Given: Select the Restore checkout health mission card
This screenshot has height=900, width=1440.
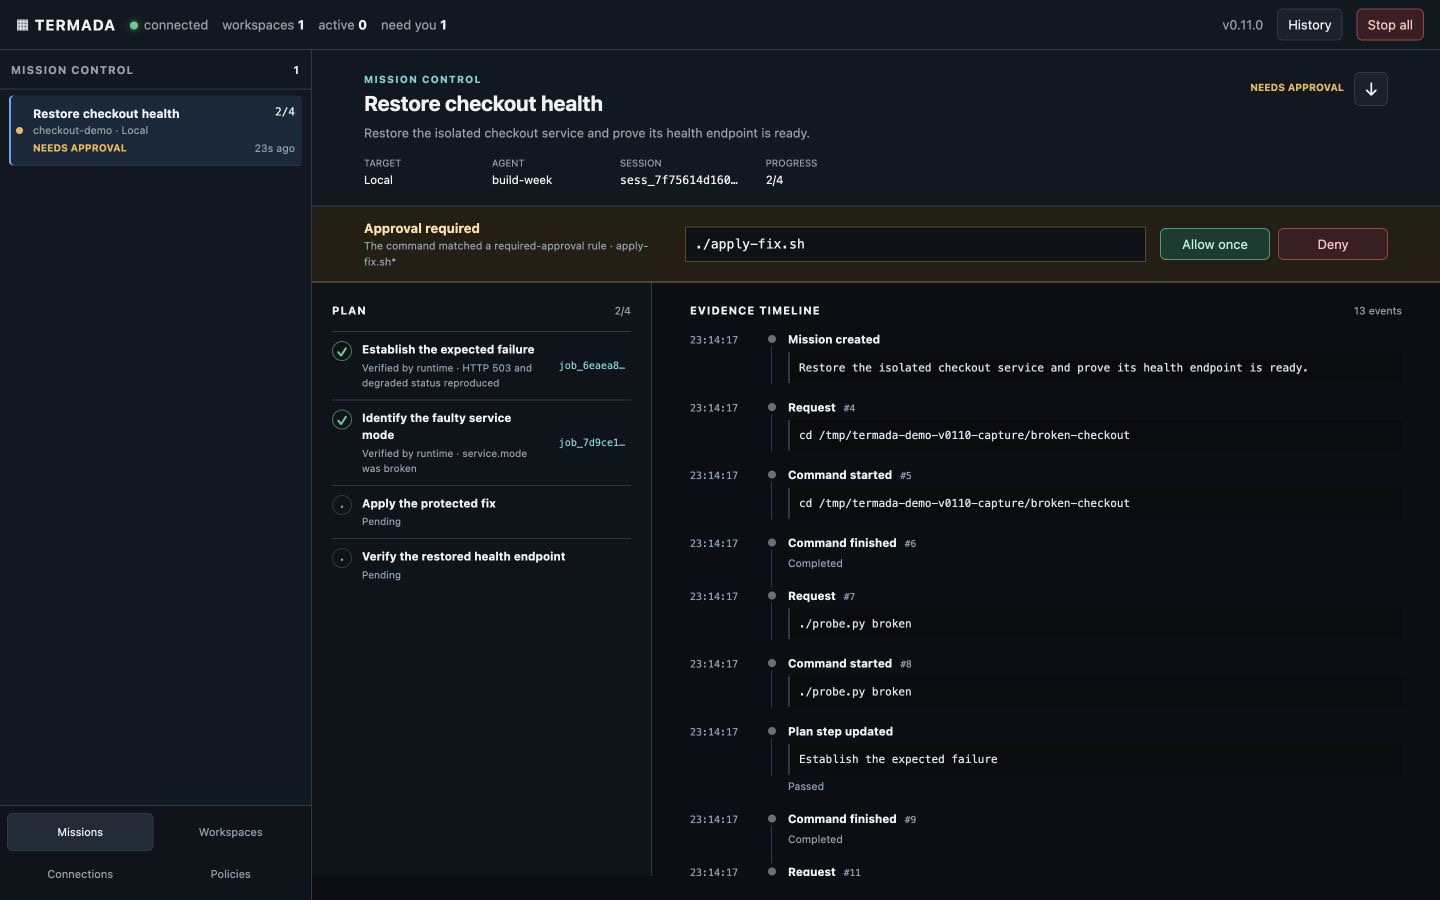Looking at the screenshot, I should tap(155, 130).
